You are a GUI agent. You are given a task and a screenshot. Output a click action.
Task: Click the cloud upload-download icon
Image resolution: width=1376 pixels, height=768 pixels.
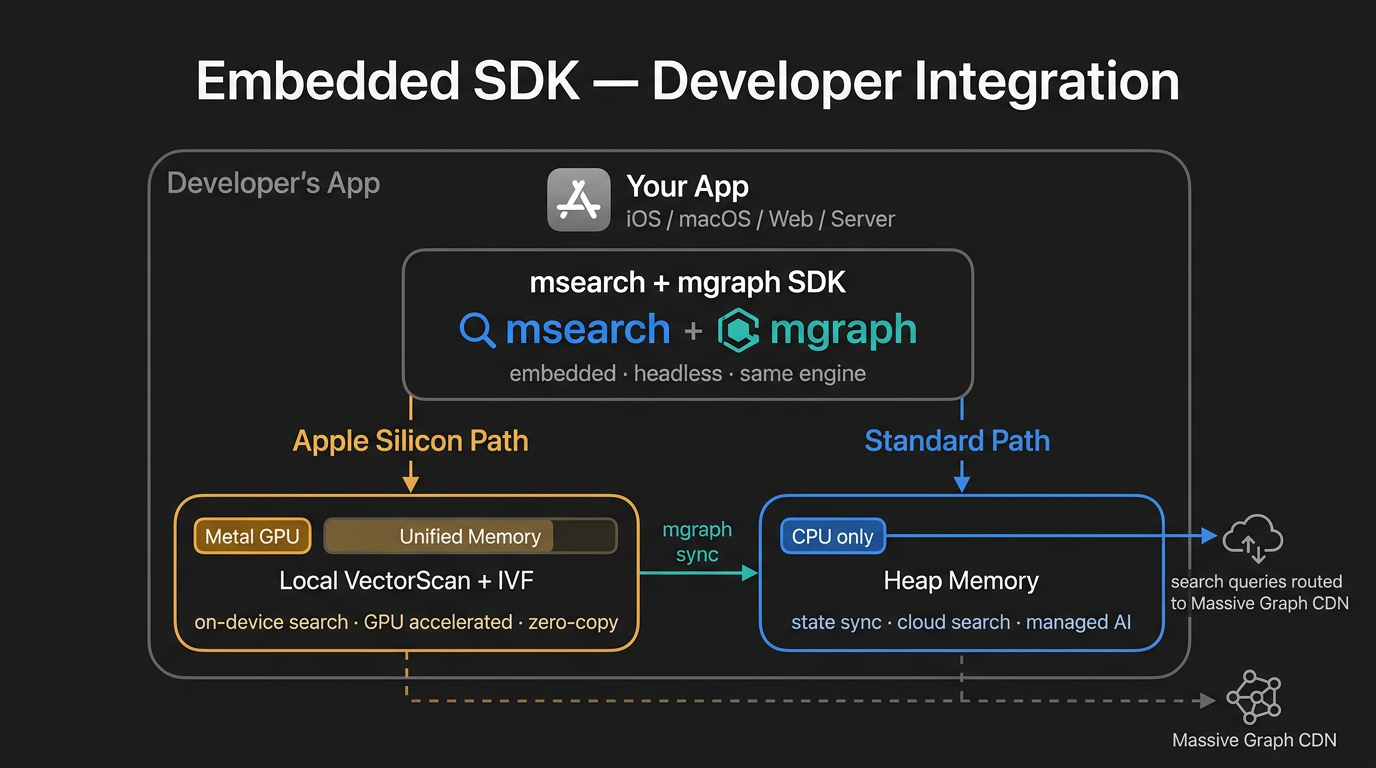click(1252, 539)
